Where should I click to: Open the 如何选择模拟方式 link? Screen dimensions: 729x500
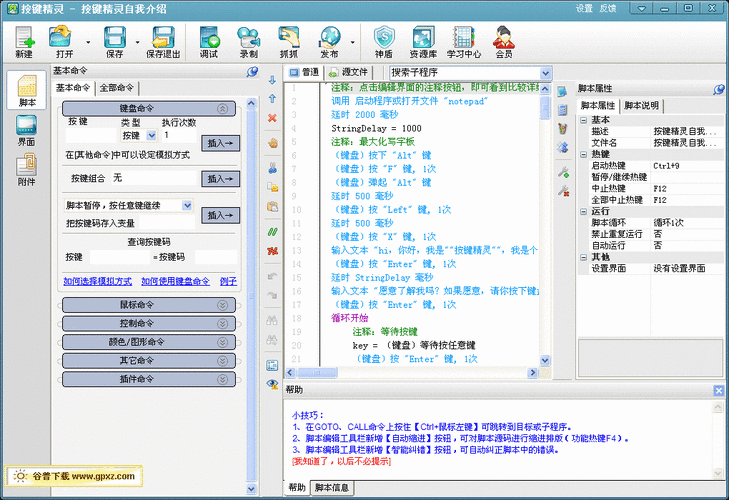coord(97,282)
